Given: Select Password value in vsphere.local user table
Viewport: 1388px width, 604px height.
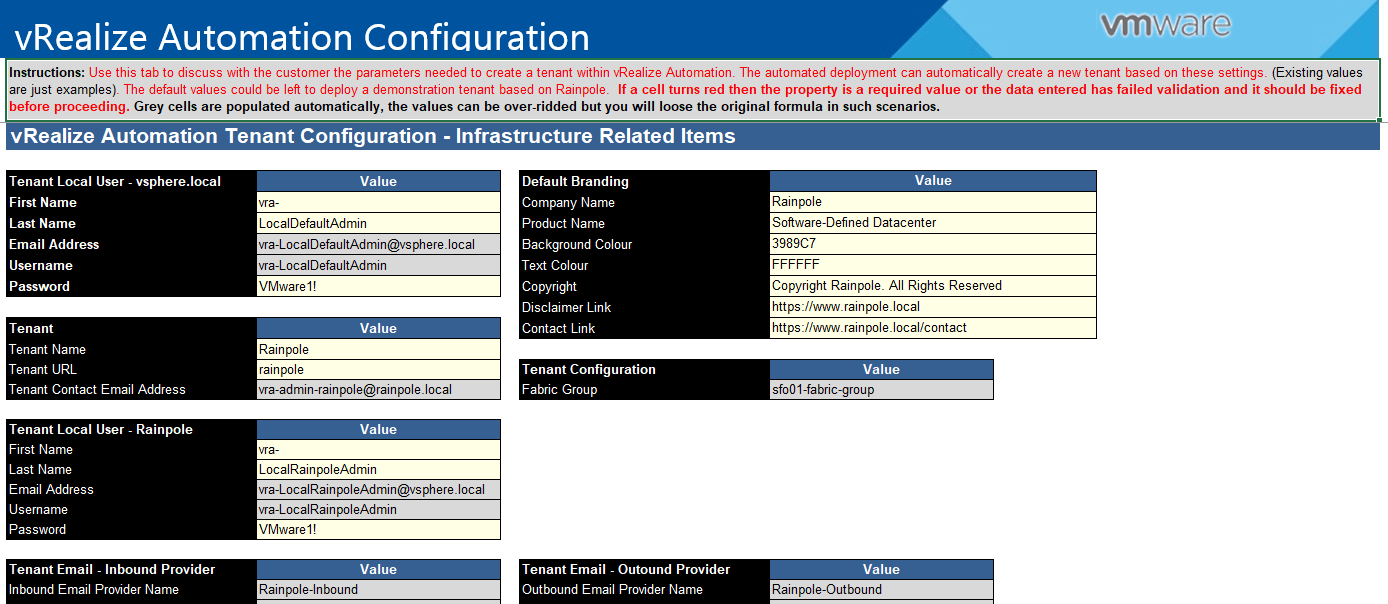Looking at the screenshot, I should (378, 286).
